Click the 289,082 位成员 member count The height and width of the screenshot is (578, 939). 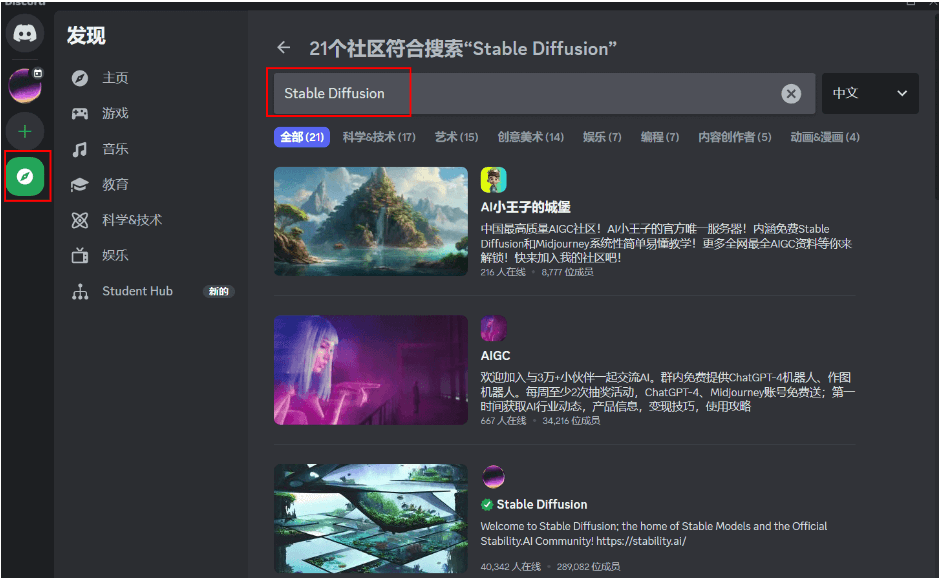588,567
